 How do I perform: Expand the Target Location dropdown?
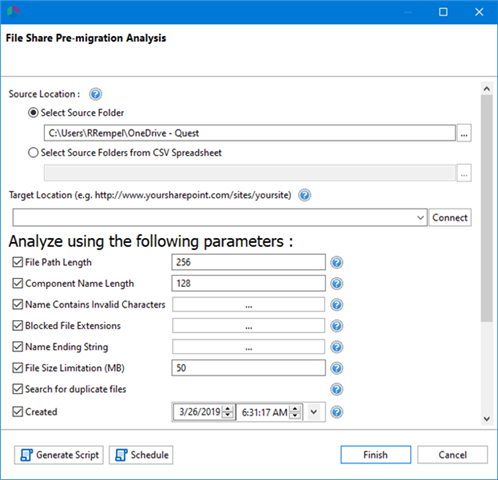click(420, 218)
